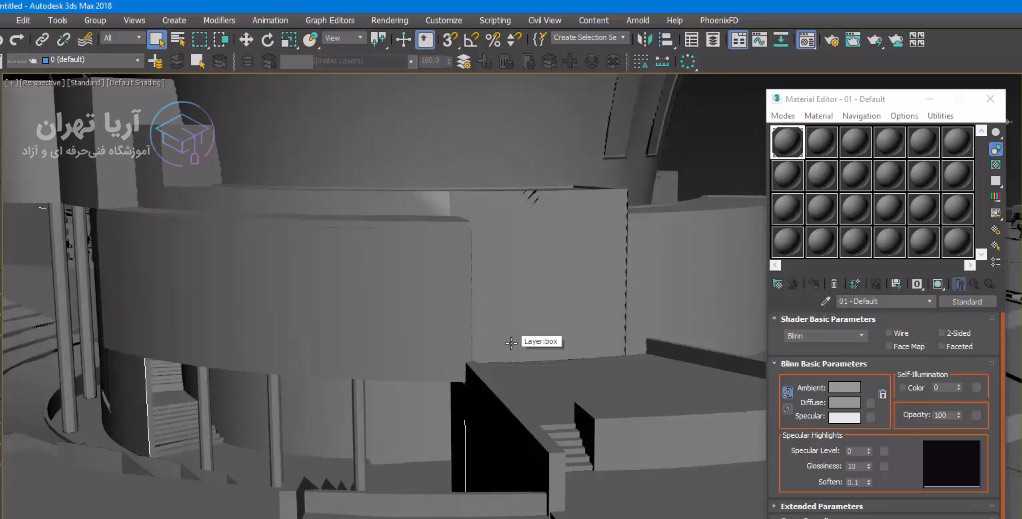The height and width of the screenshot is (519, 1022).
Task: Click the Redo arrow in main toolbar
Action: (16, 40)
